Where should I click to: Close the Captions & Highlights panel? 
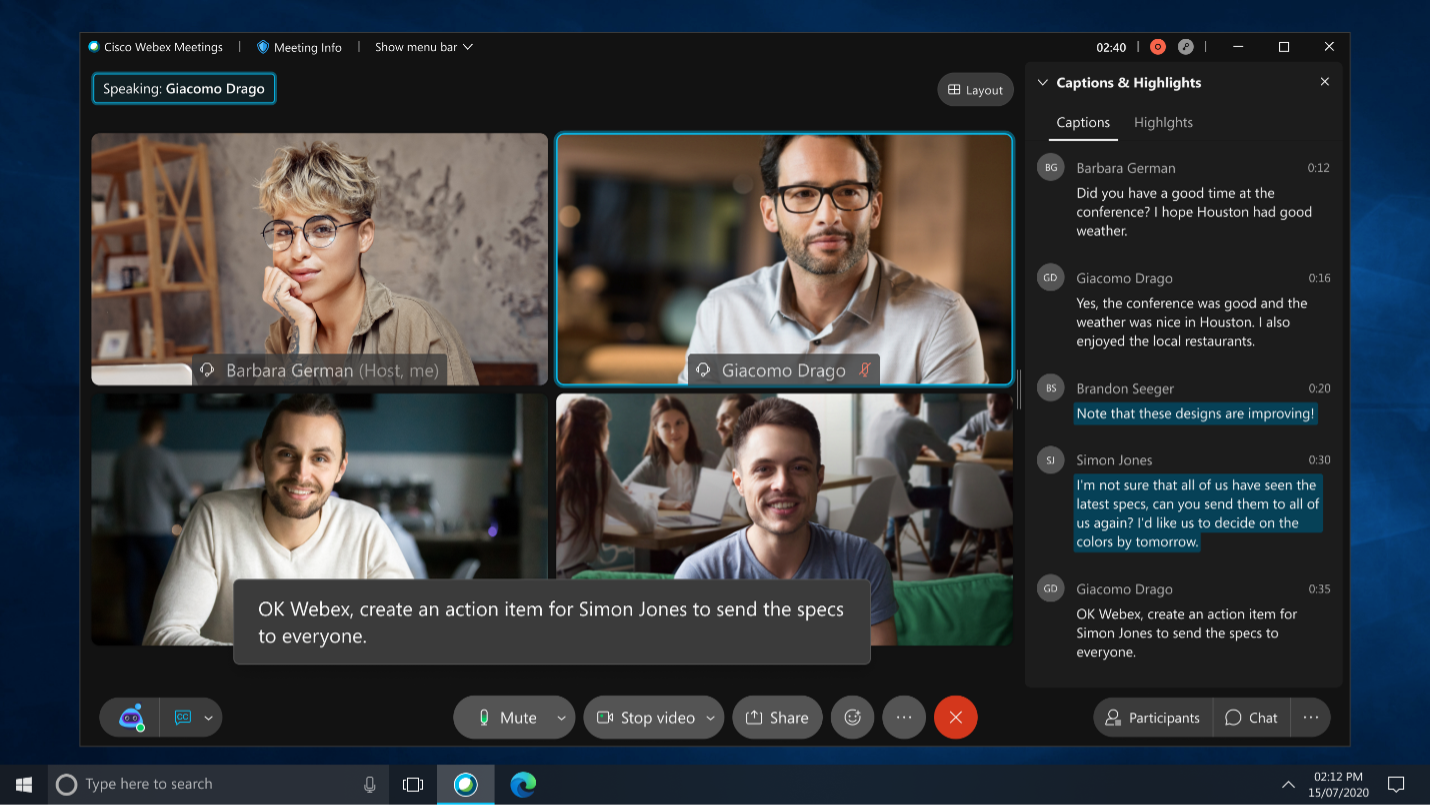(1325, 82)
